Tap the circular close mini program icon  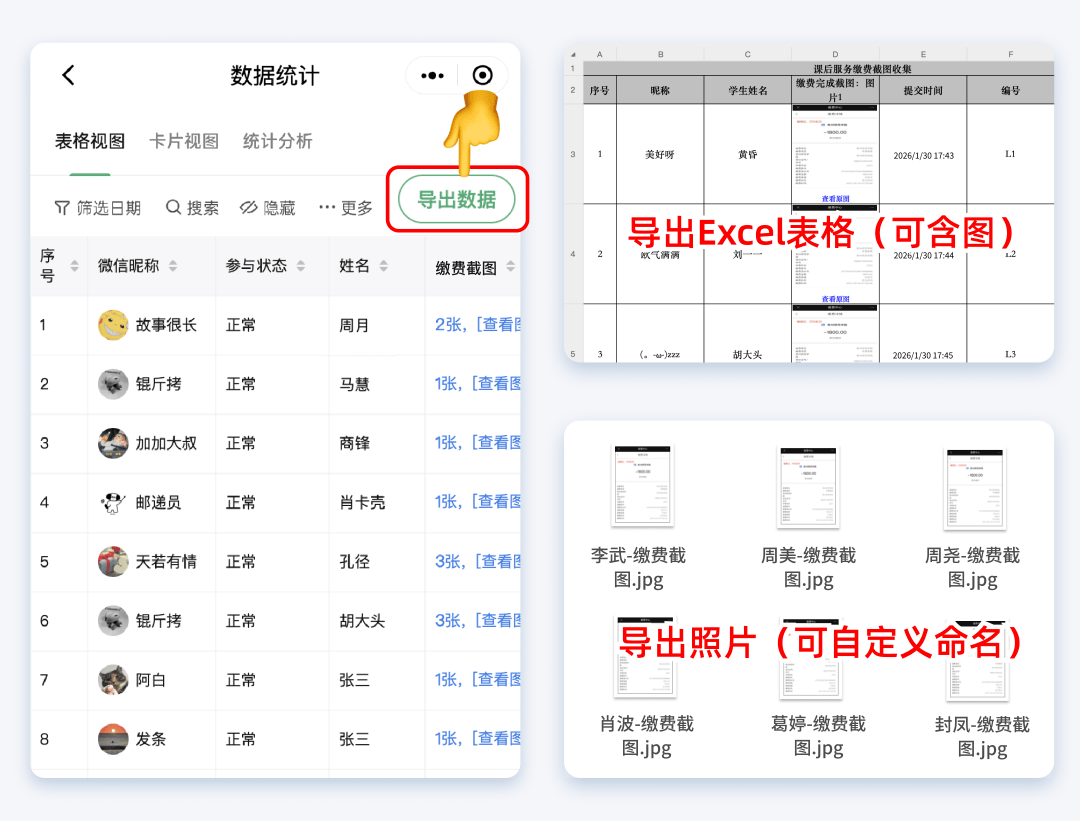click(x=482, y=76)
